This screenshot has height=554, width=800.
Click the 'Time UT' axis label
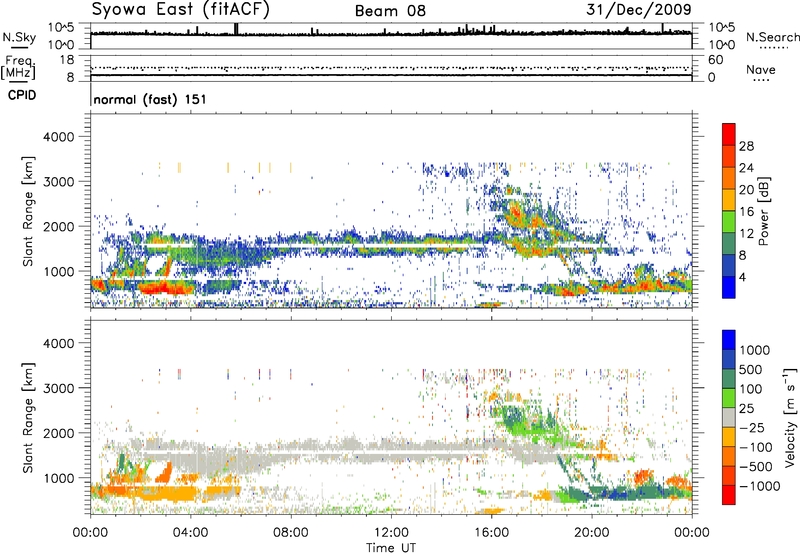[x=391, y=548]
